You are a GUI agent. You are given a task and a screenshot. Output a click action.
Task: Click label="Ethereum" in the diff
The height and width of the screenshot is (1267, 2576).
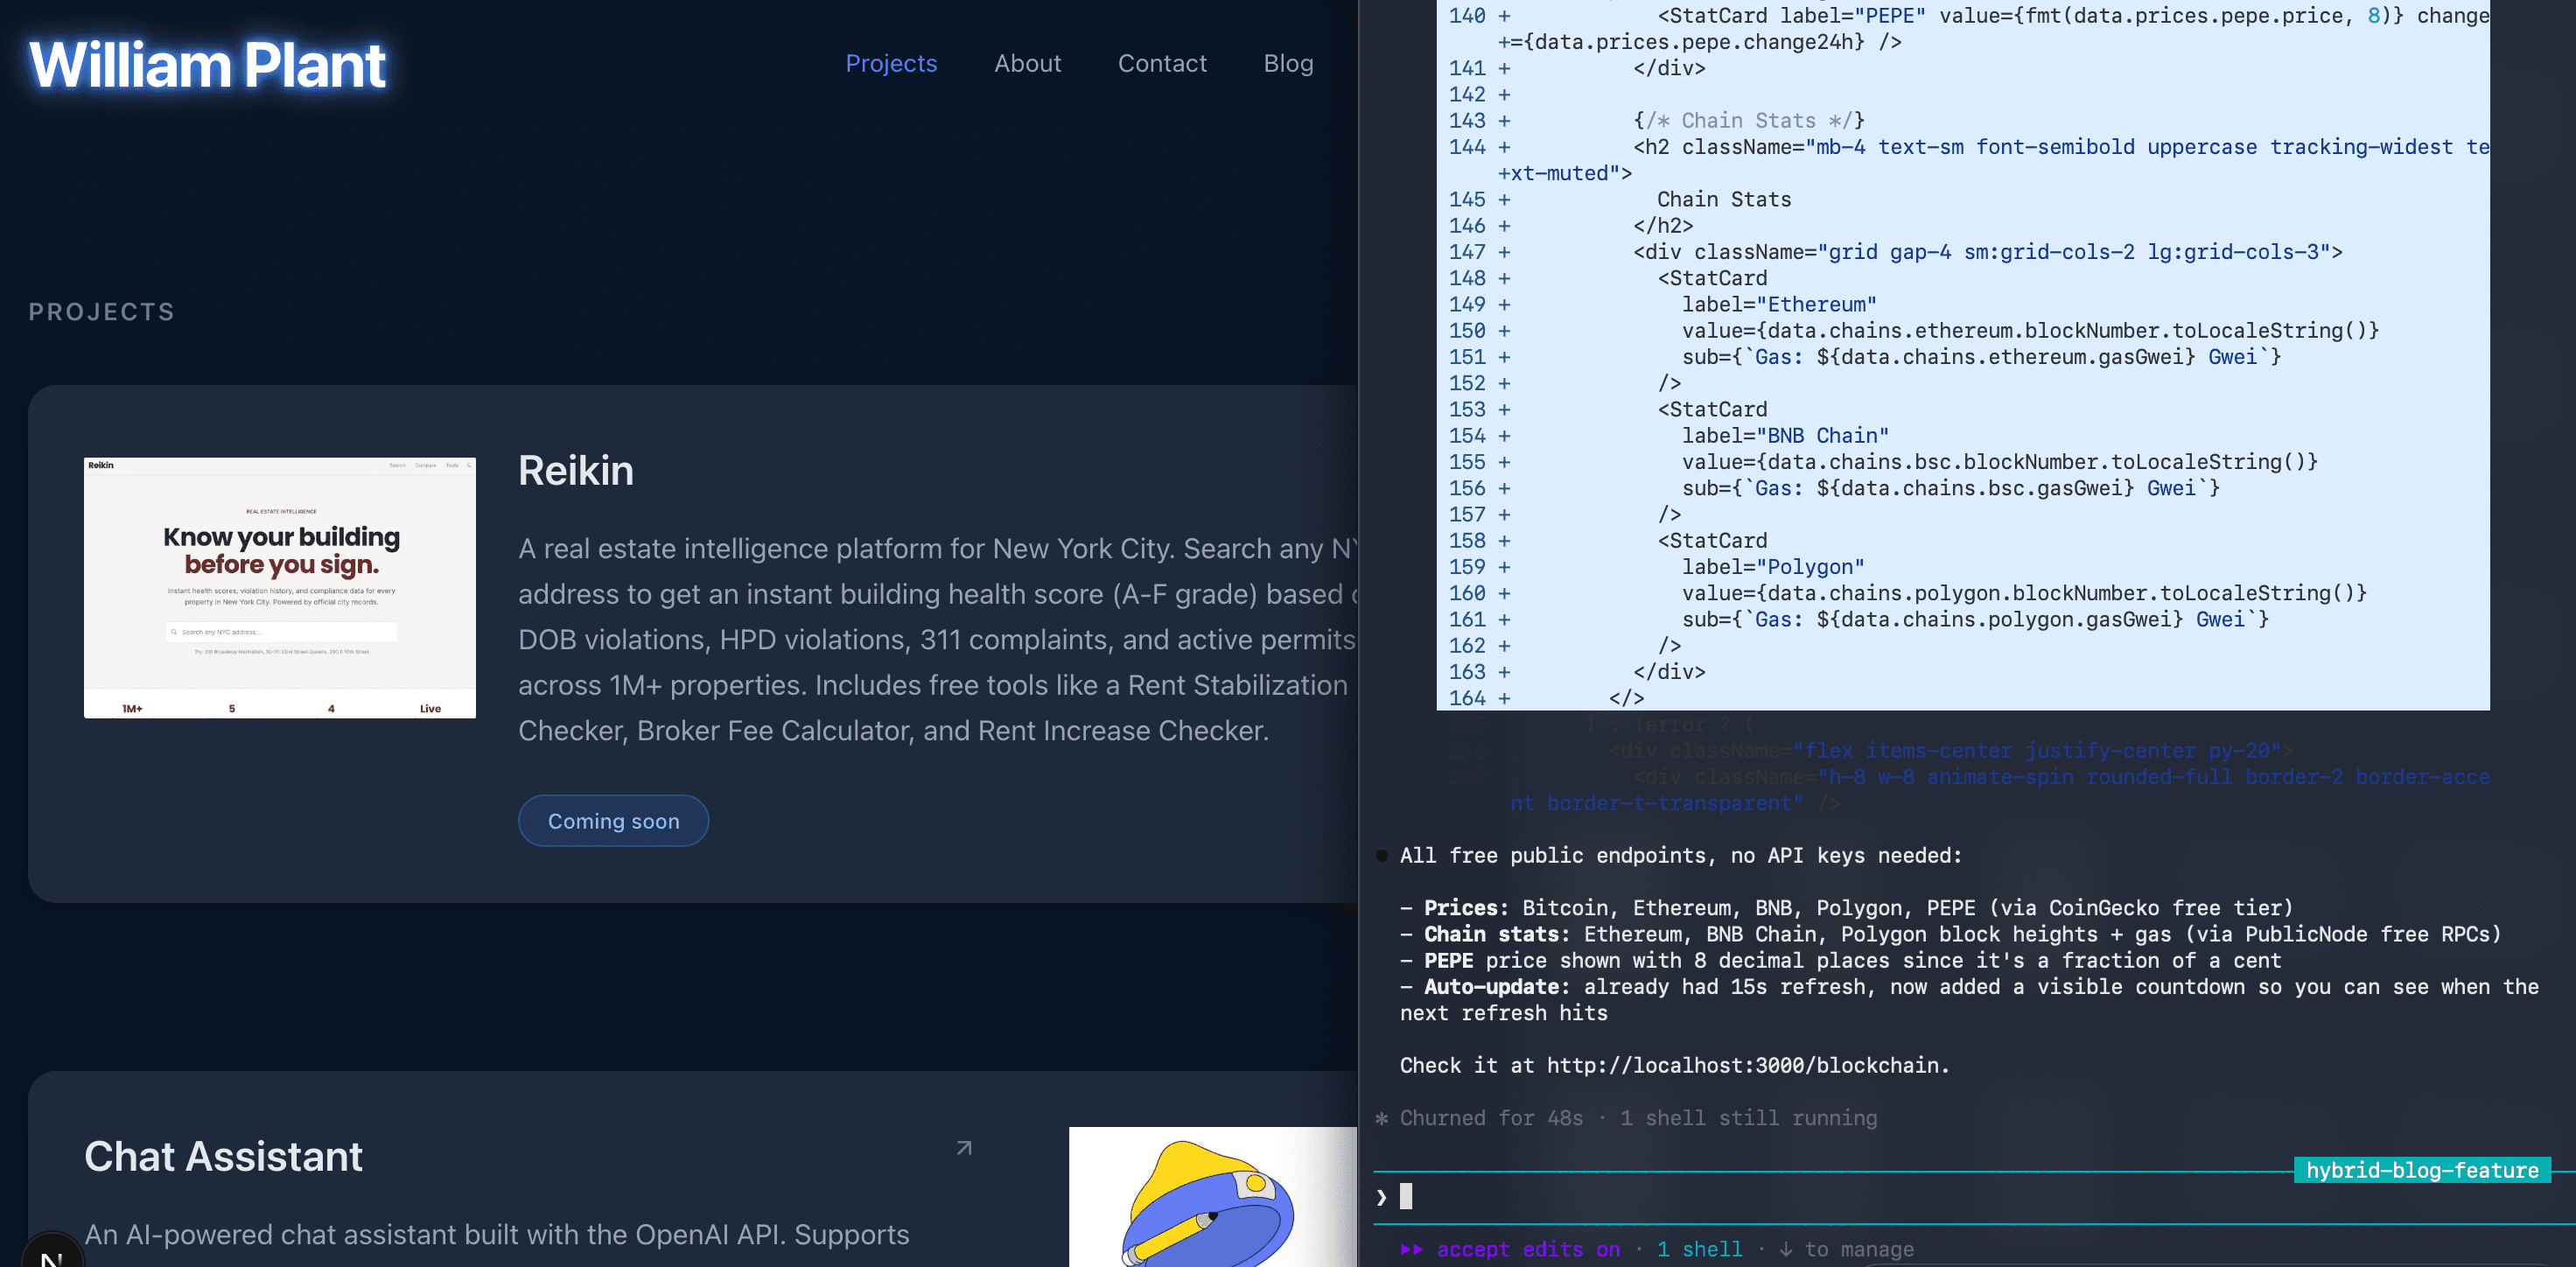1779,304
